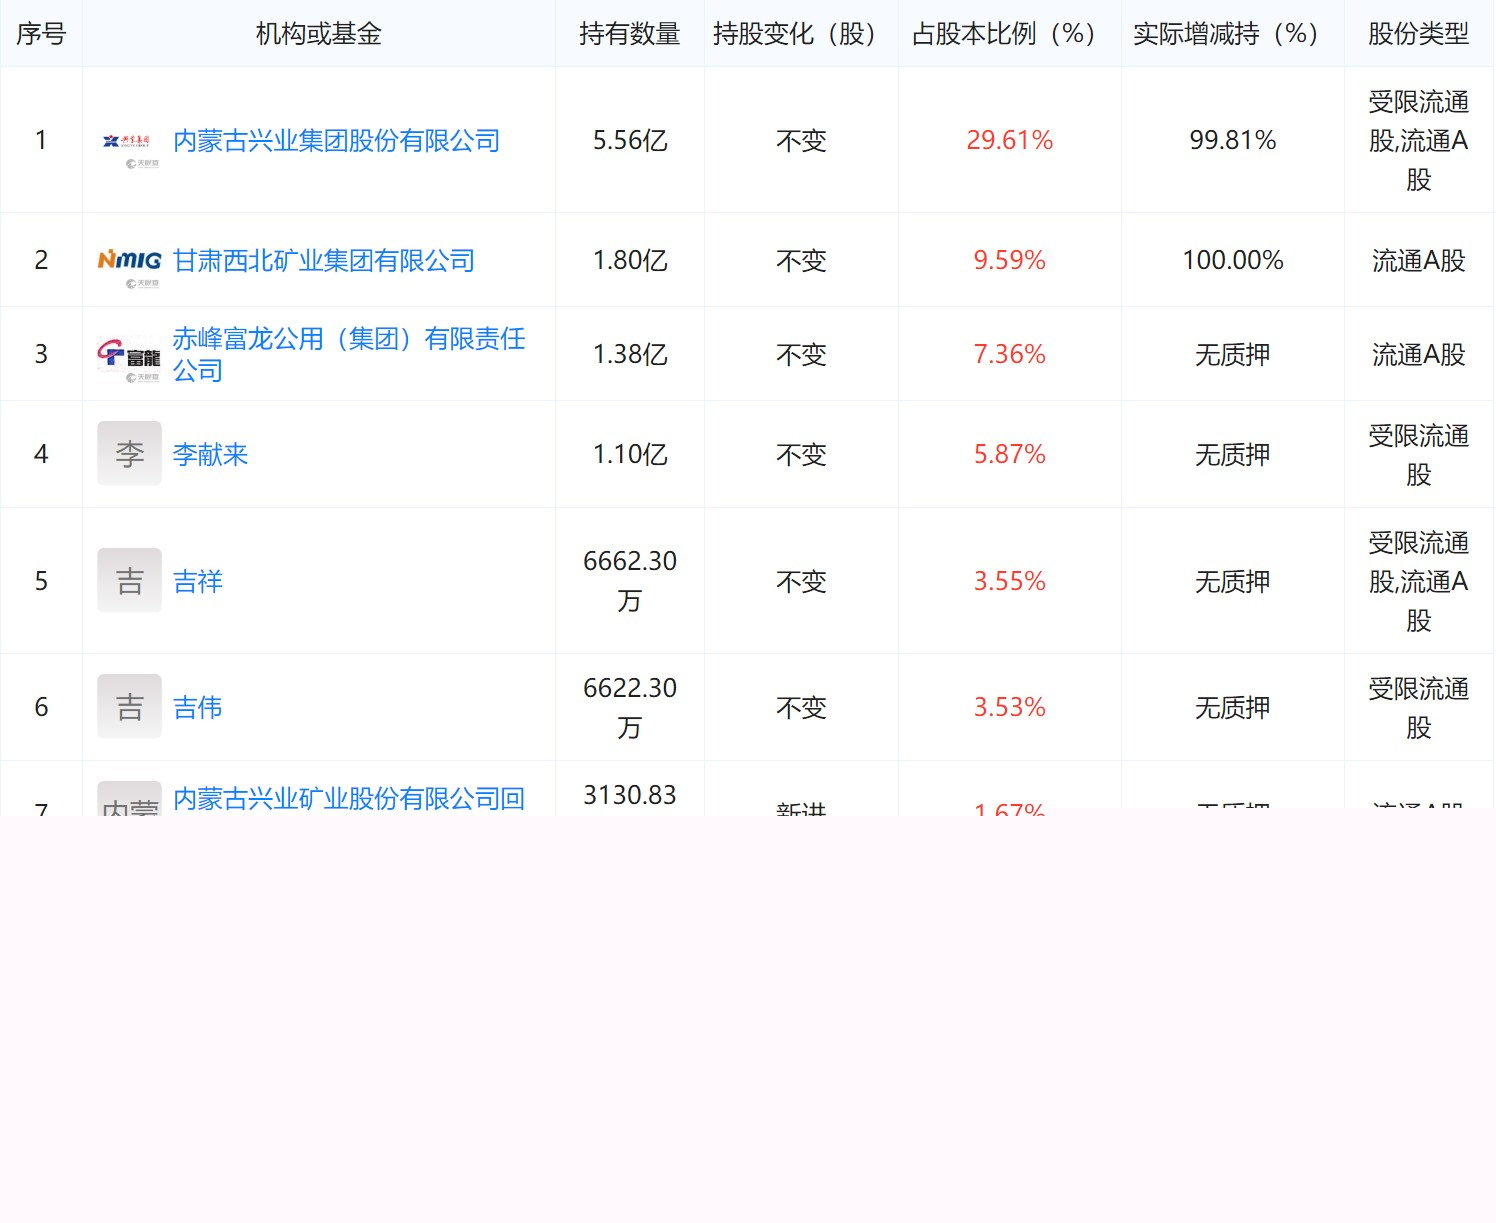Click the 持有数量 column header
This screenshot has width=1496, height=1223.
(x=630, y=34)
